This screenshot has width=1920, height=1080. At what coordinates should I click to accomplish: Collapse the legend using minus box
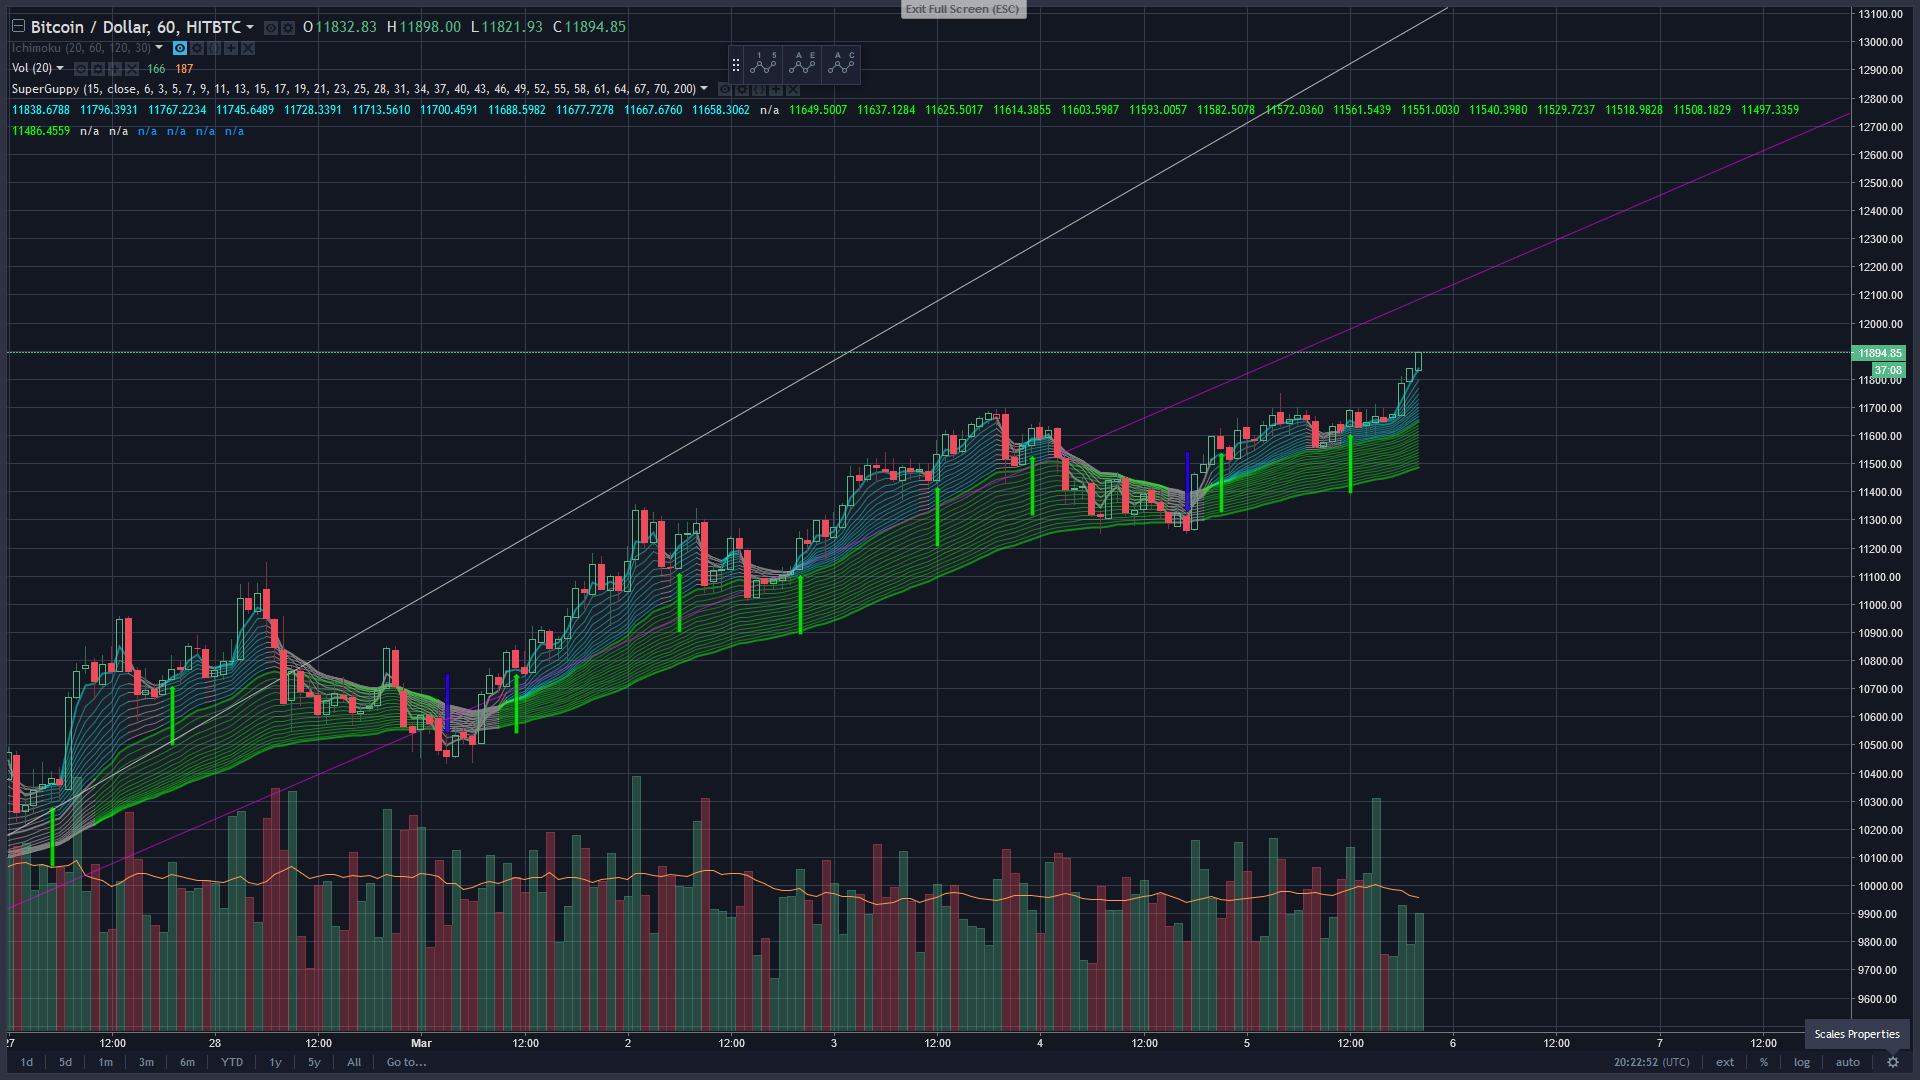click(x=18, y=26)
